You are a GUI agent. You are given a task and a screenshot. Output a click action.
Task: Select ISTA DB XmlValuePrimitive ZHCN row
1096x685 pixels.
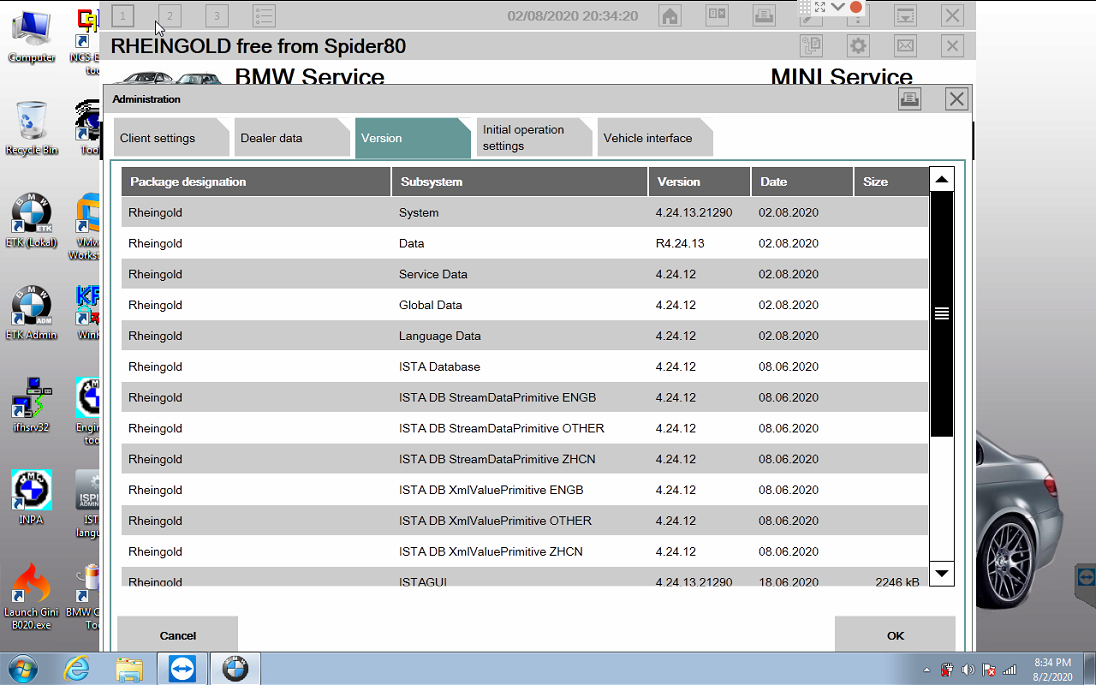(x=524, y=551)
